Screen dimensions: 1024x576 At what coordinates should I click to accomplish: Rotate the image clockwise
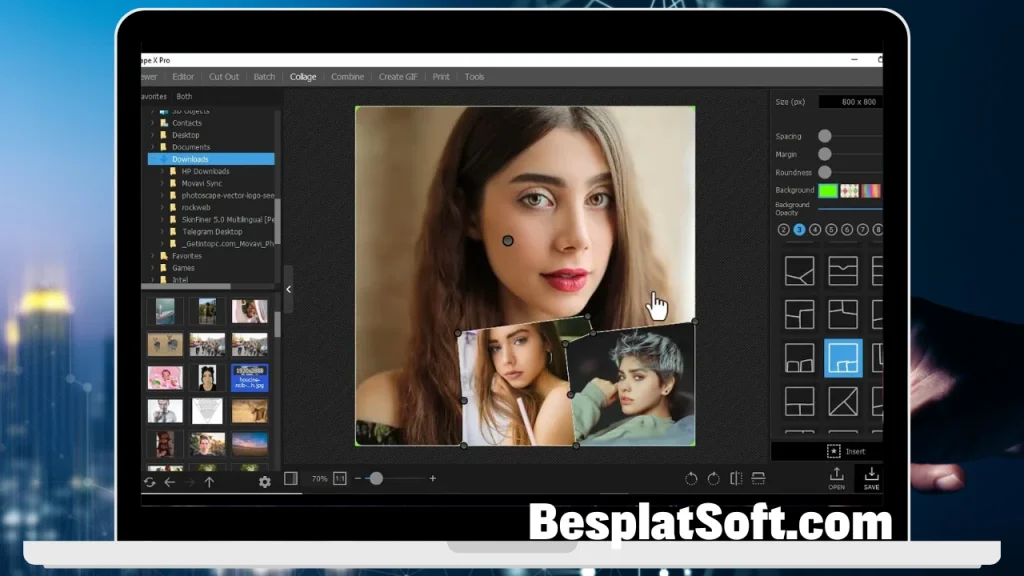713,479
